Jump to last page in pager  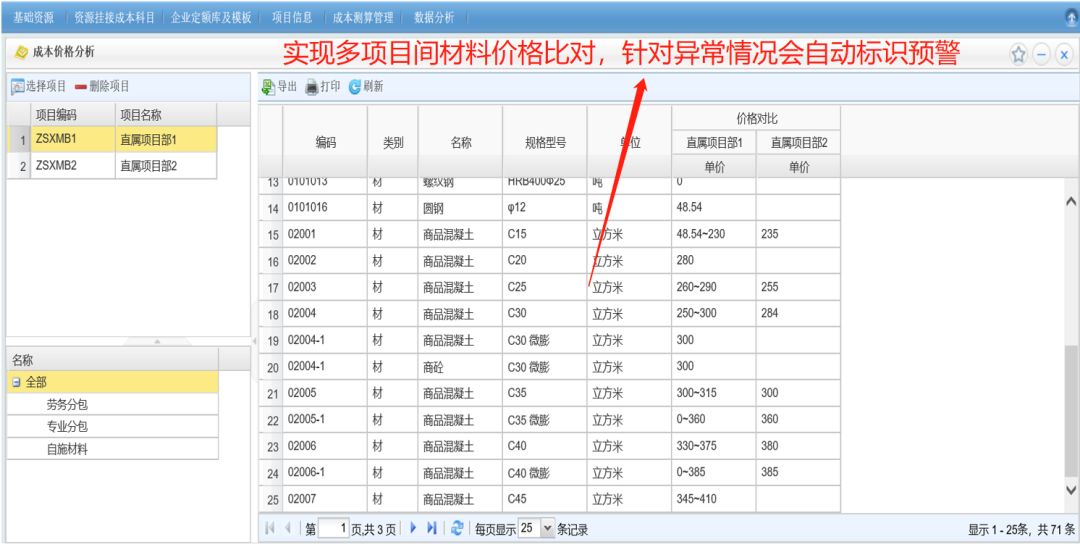point(433,529)
